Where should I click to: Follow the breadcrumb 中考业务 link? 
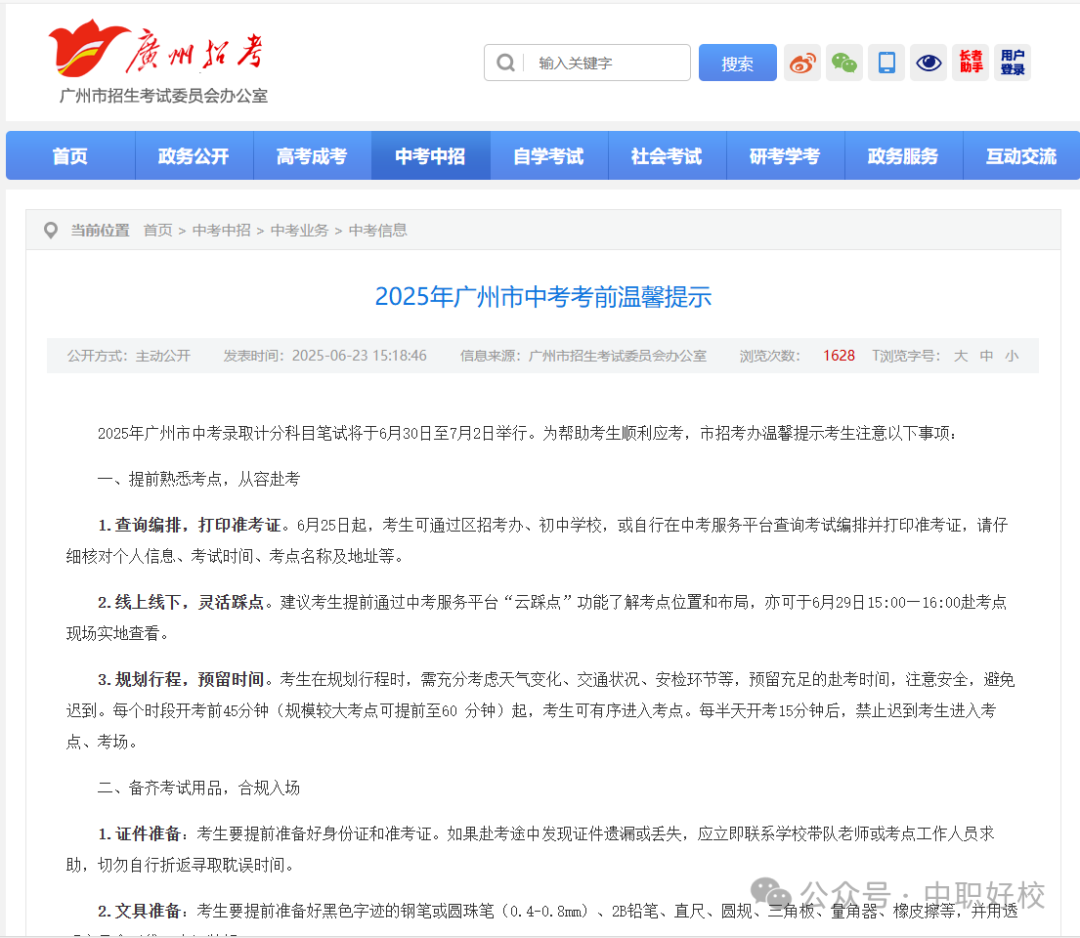coord(300,230)
